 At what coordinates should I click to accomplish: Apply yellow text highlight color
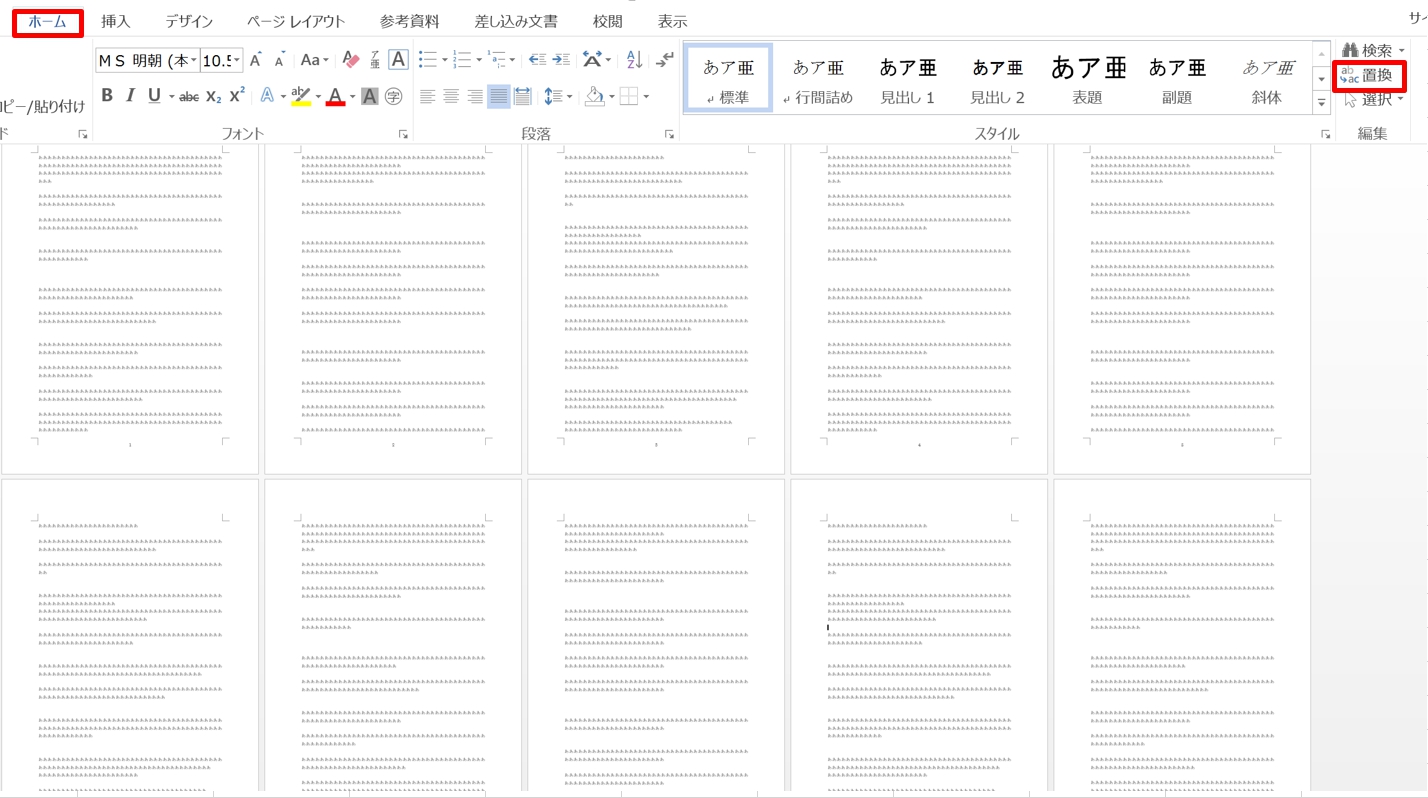click(301, 96)
